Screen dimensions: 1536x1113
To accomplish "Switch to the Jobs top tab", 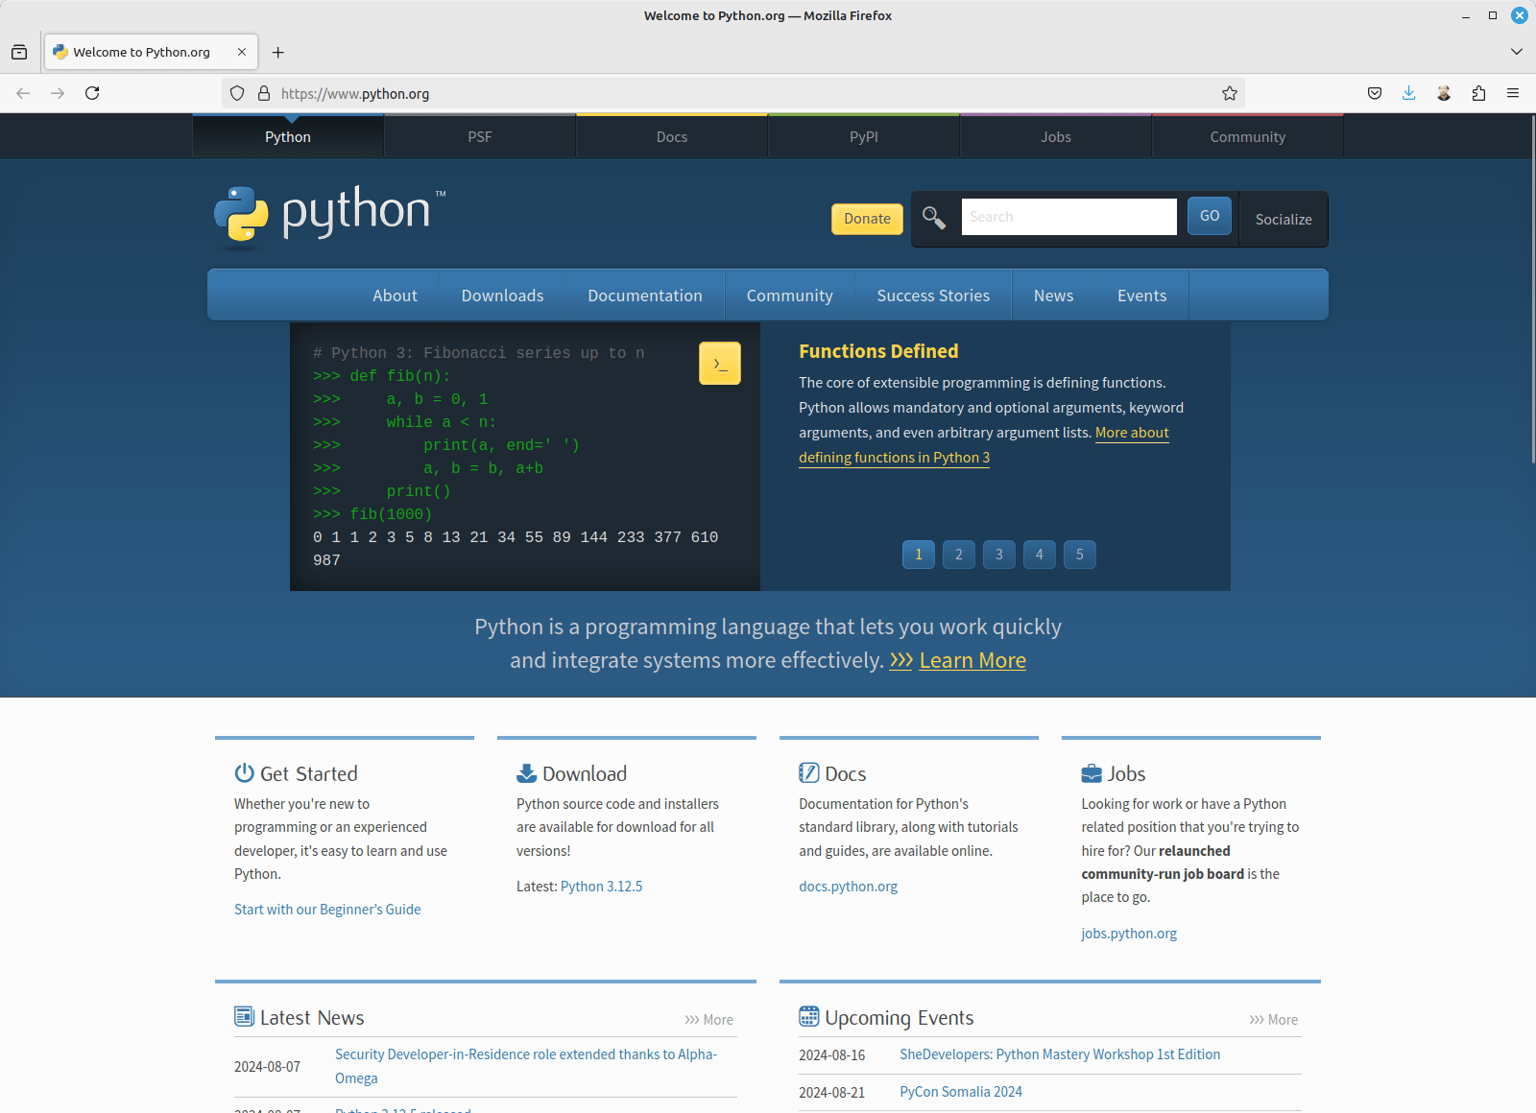I will click(1056, 136).
